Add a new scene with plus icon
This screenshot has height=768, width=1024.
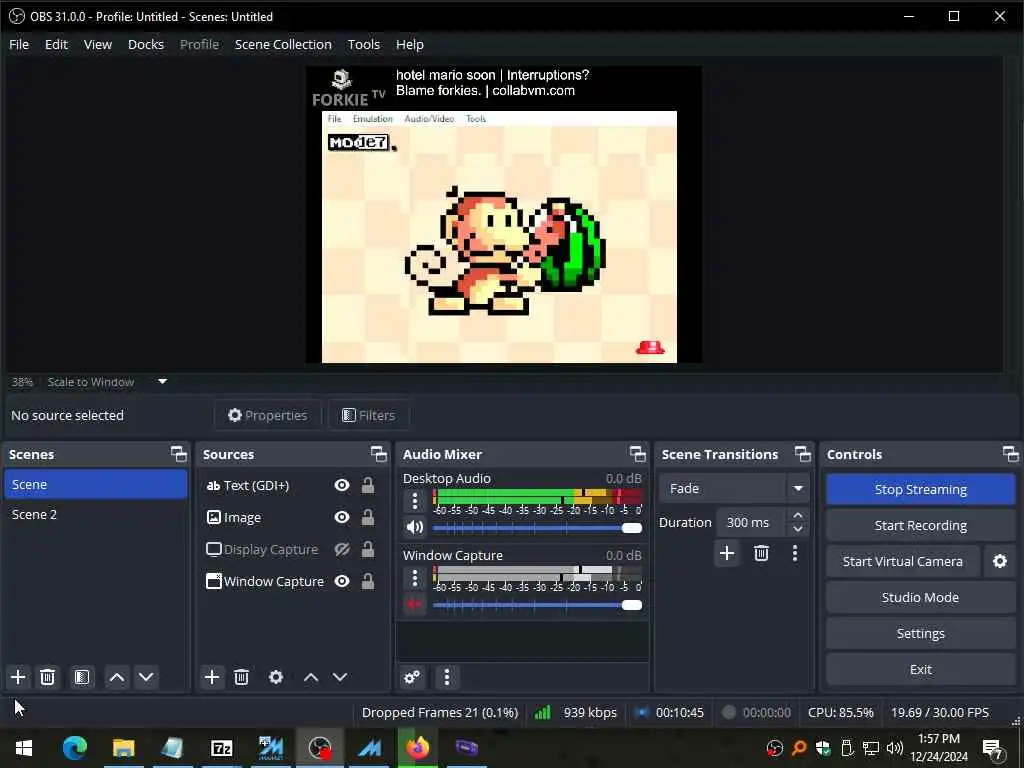pyautogui.click(x=18, y=677)
